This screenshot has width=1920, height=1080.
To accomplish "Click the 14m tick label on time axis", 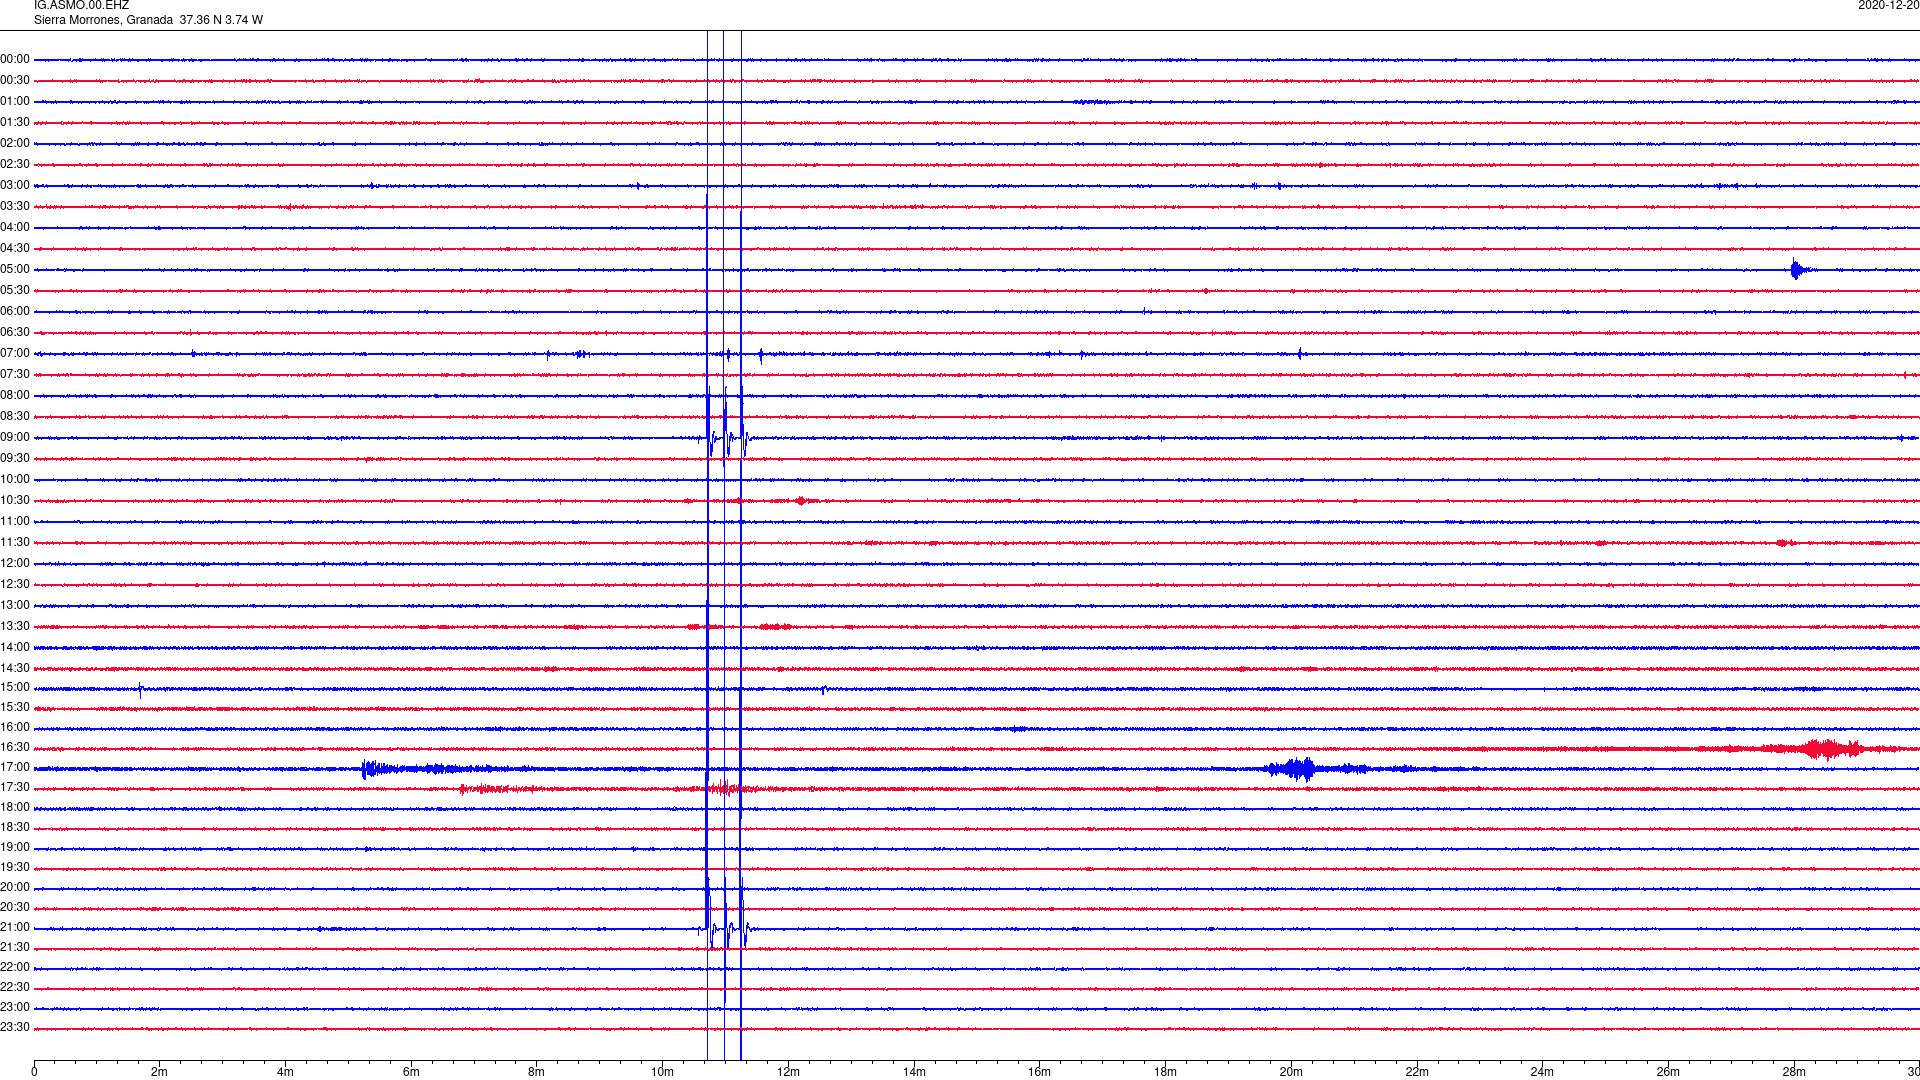I will coord(914,1072).
